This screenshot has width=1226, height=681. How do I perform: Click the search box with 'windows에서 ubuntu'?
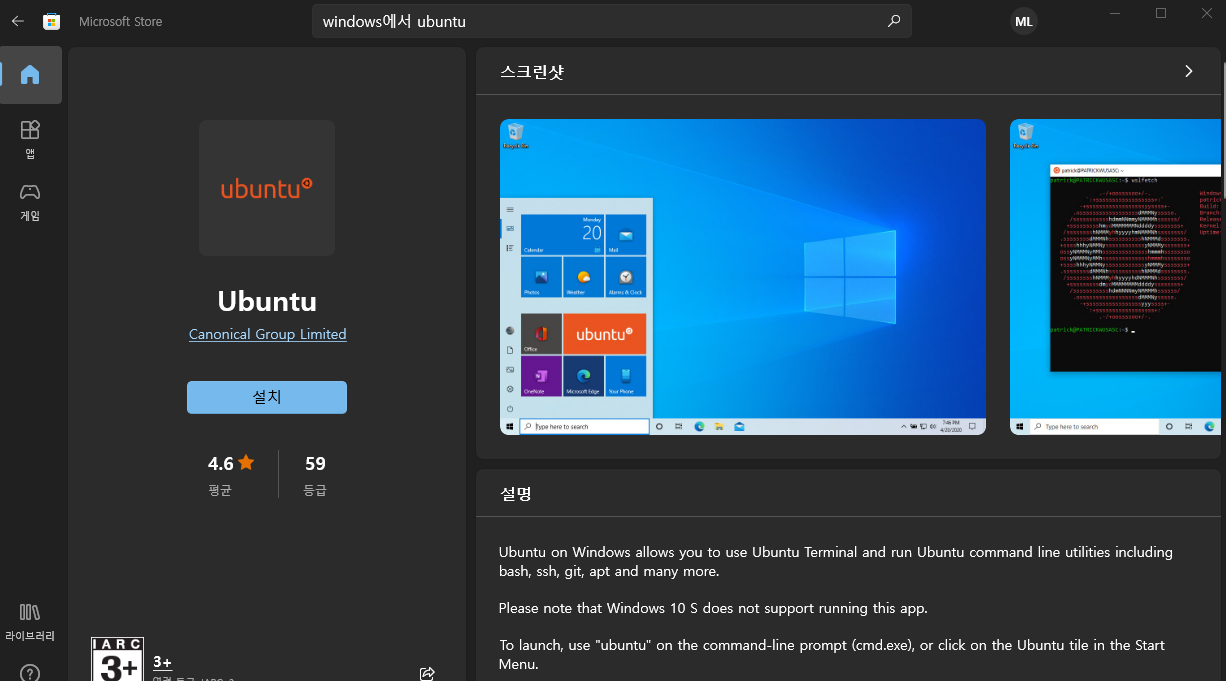(x=612, y=21)
